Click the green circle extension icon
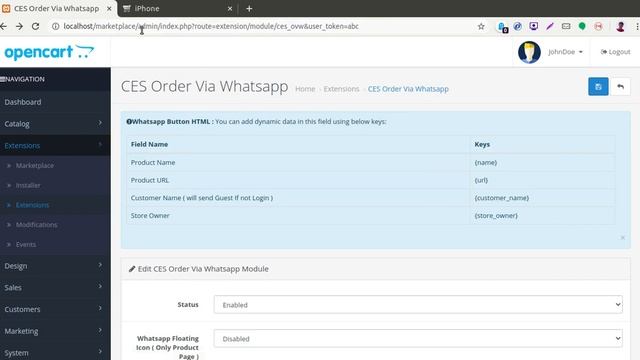 [582, 27]
